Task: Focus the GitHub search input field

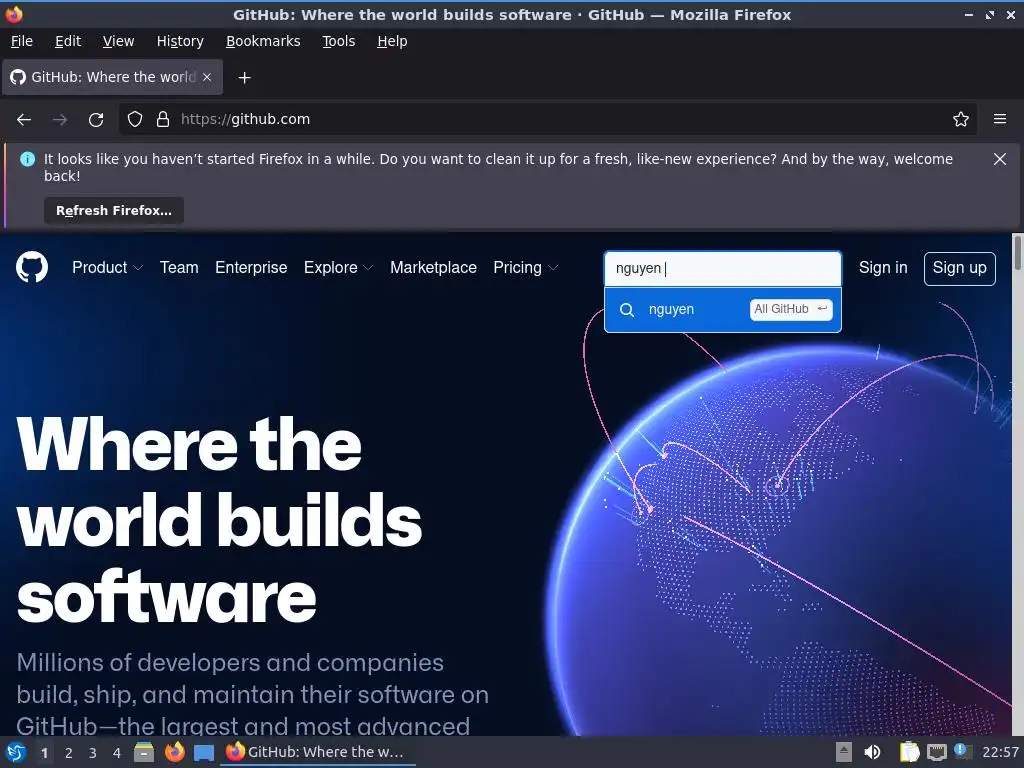Action: pyautogui.click(x=722, y=268)
